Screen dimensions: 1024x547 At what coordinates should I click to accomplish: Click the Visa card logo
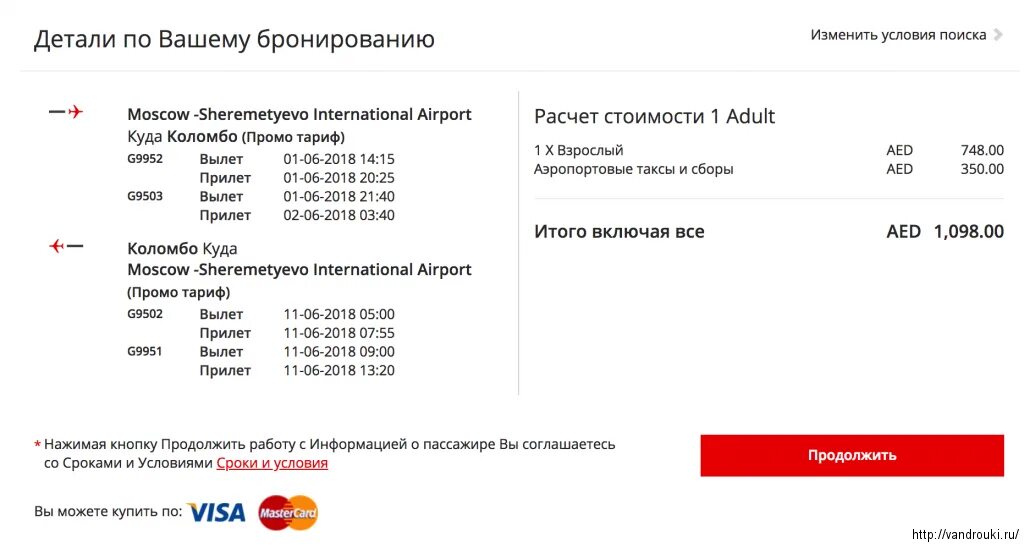[216, 512]
